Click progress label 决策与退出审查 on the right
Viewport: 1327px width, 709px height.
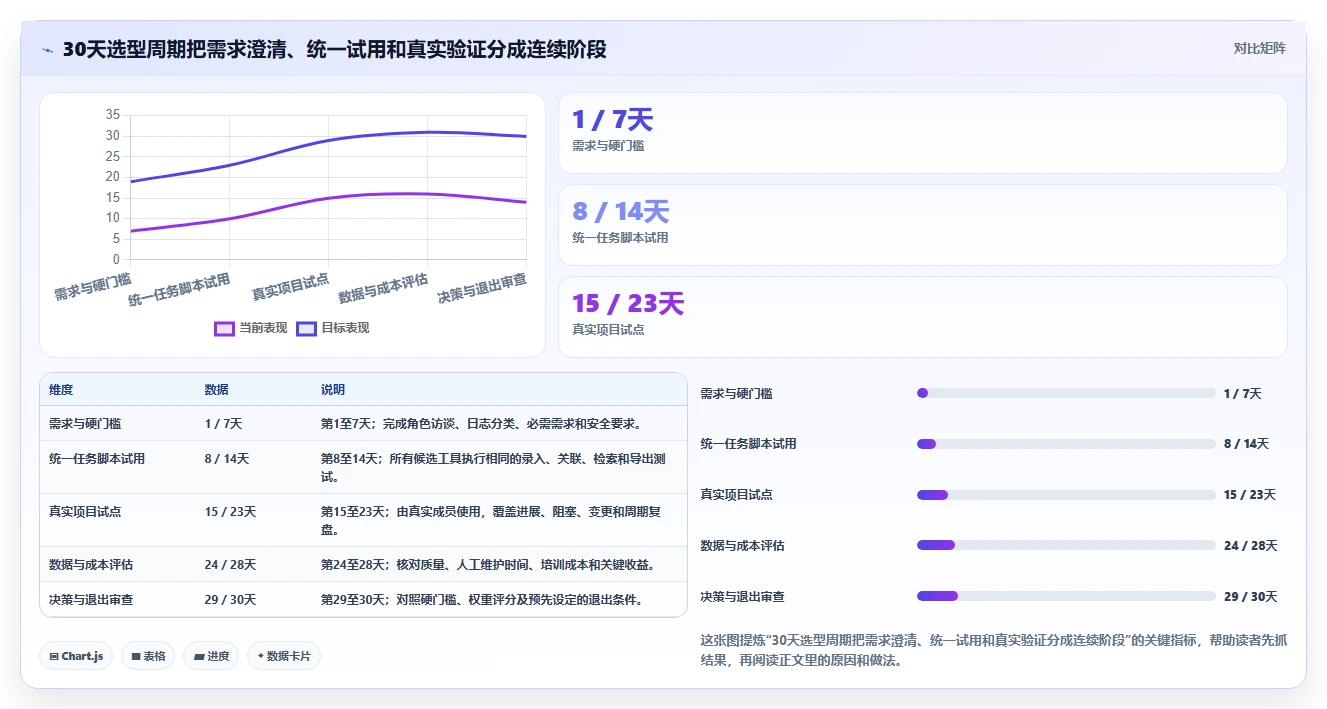point(743,597)
